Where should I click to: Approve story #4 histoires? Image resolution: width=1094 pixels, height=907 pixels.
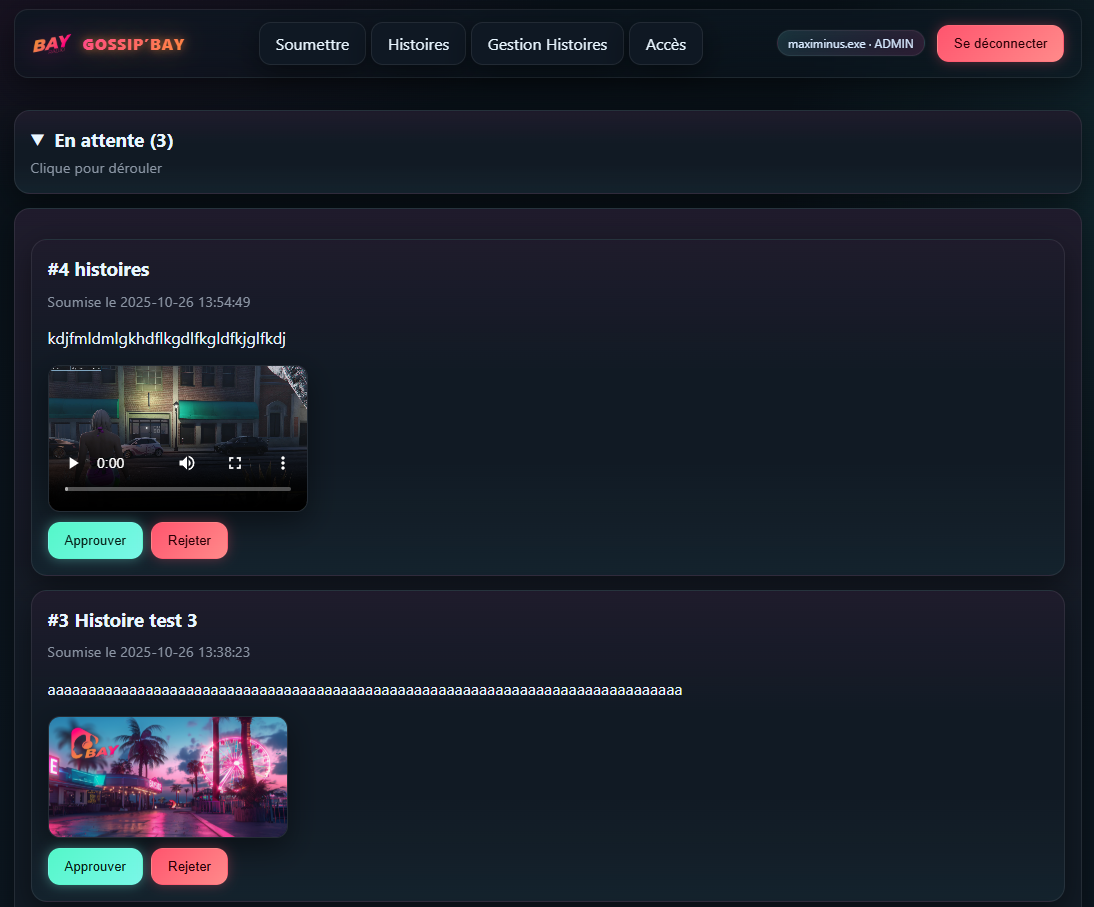(x=95, y=540)
